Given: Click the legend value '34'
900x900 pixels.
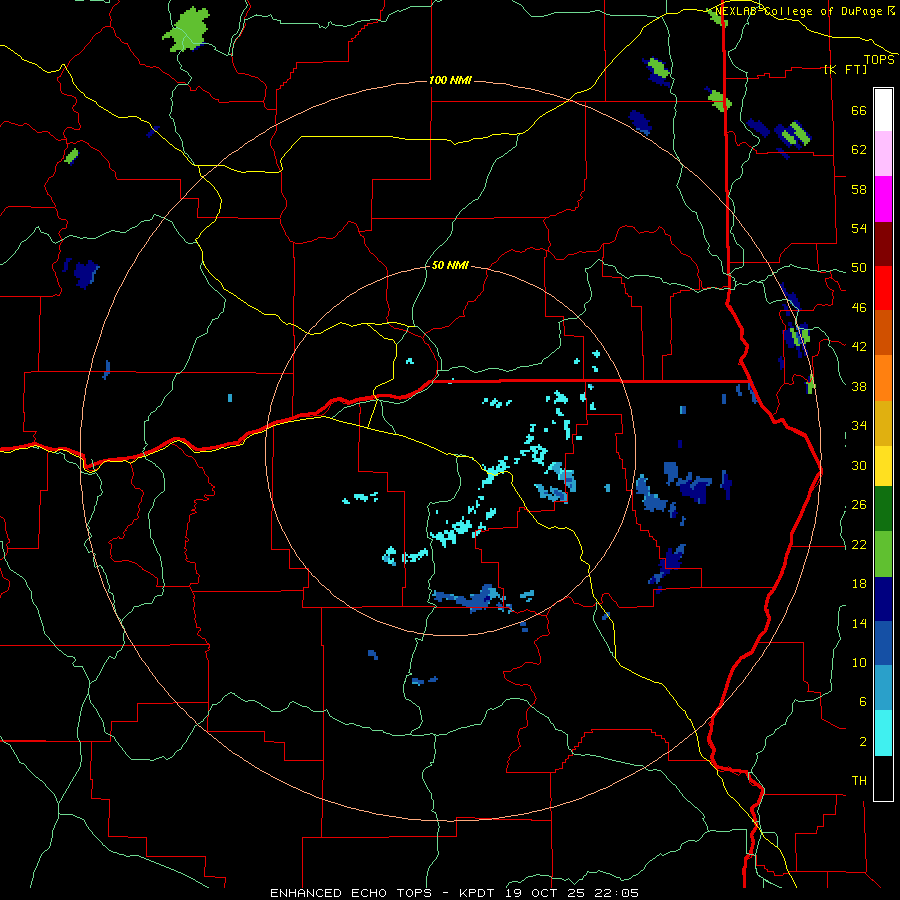Looking at the screenshot, I should point(859,426).
